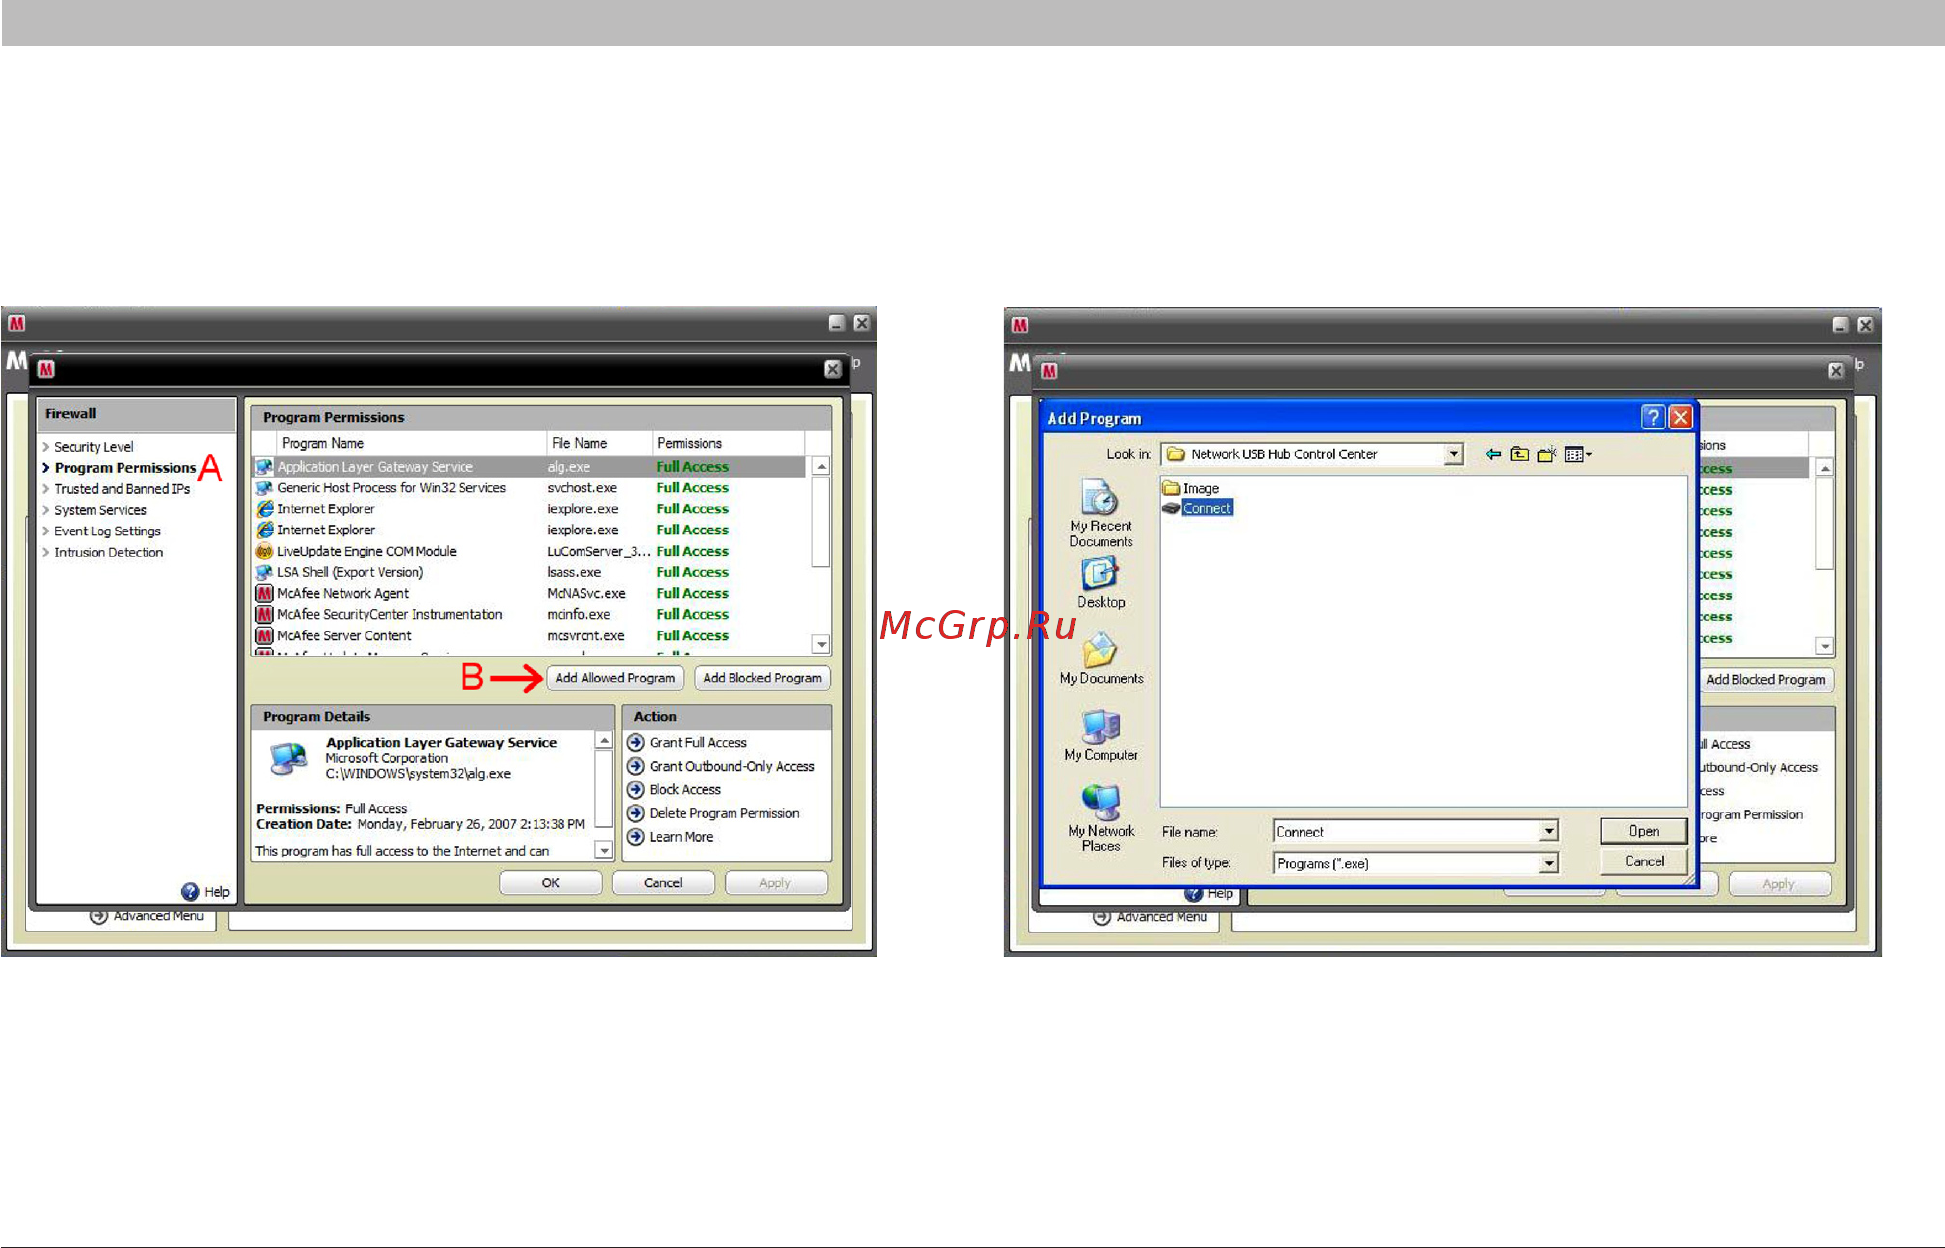Click Delete Program Permission action icon
Screen dimensions: 1945x1248
click(635, 813)
